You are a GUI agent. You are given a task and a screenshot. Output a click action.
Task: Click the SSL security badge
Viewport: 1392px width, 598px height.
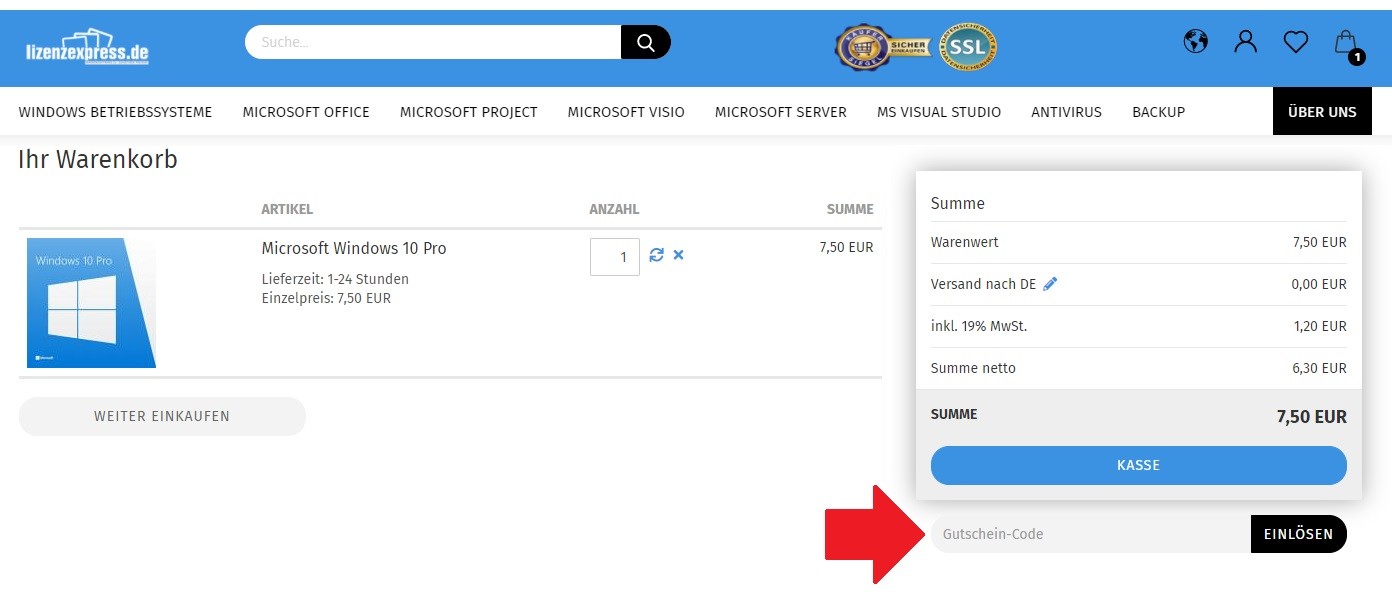coord(968,47)
